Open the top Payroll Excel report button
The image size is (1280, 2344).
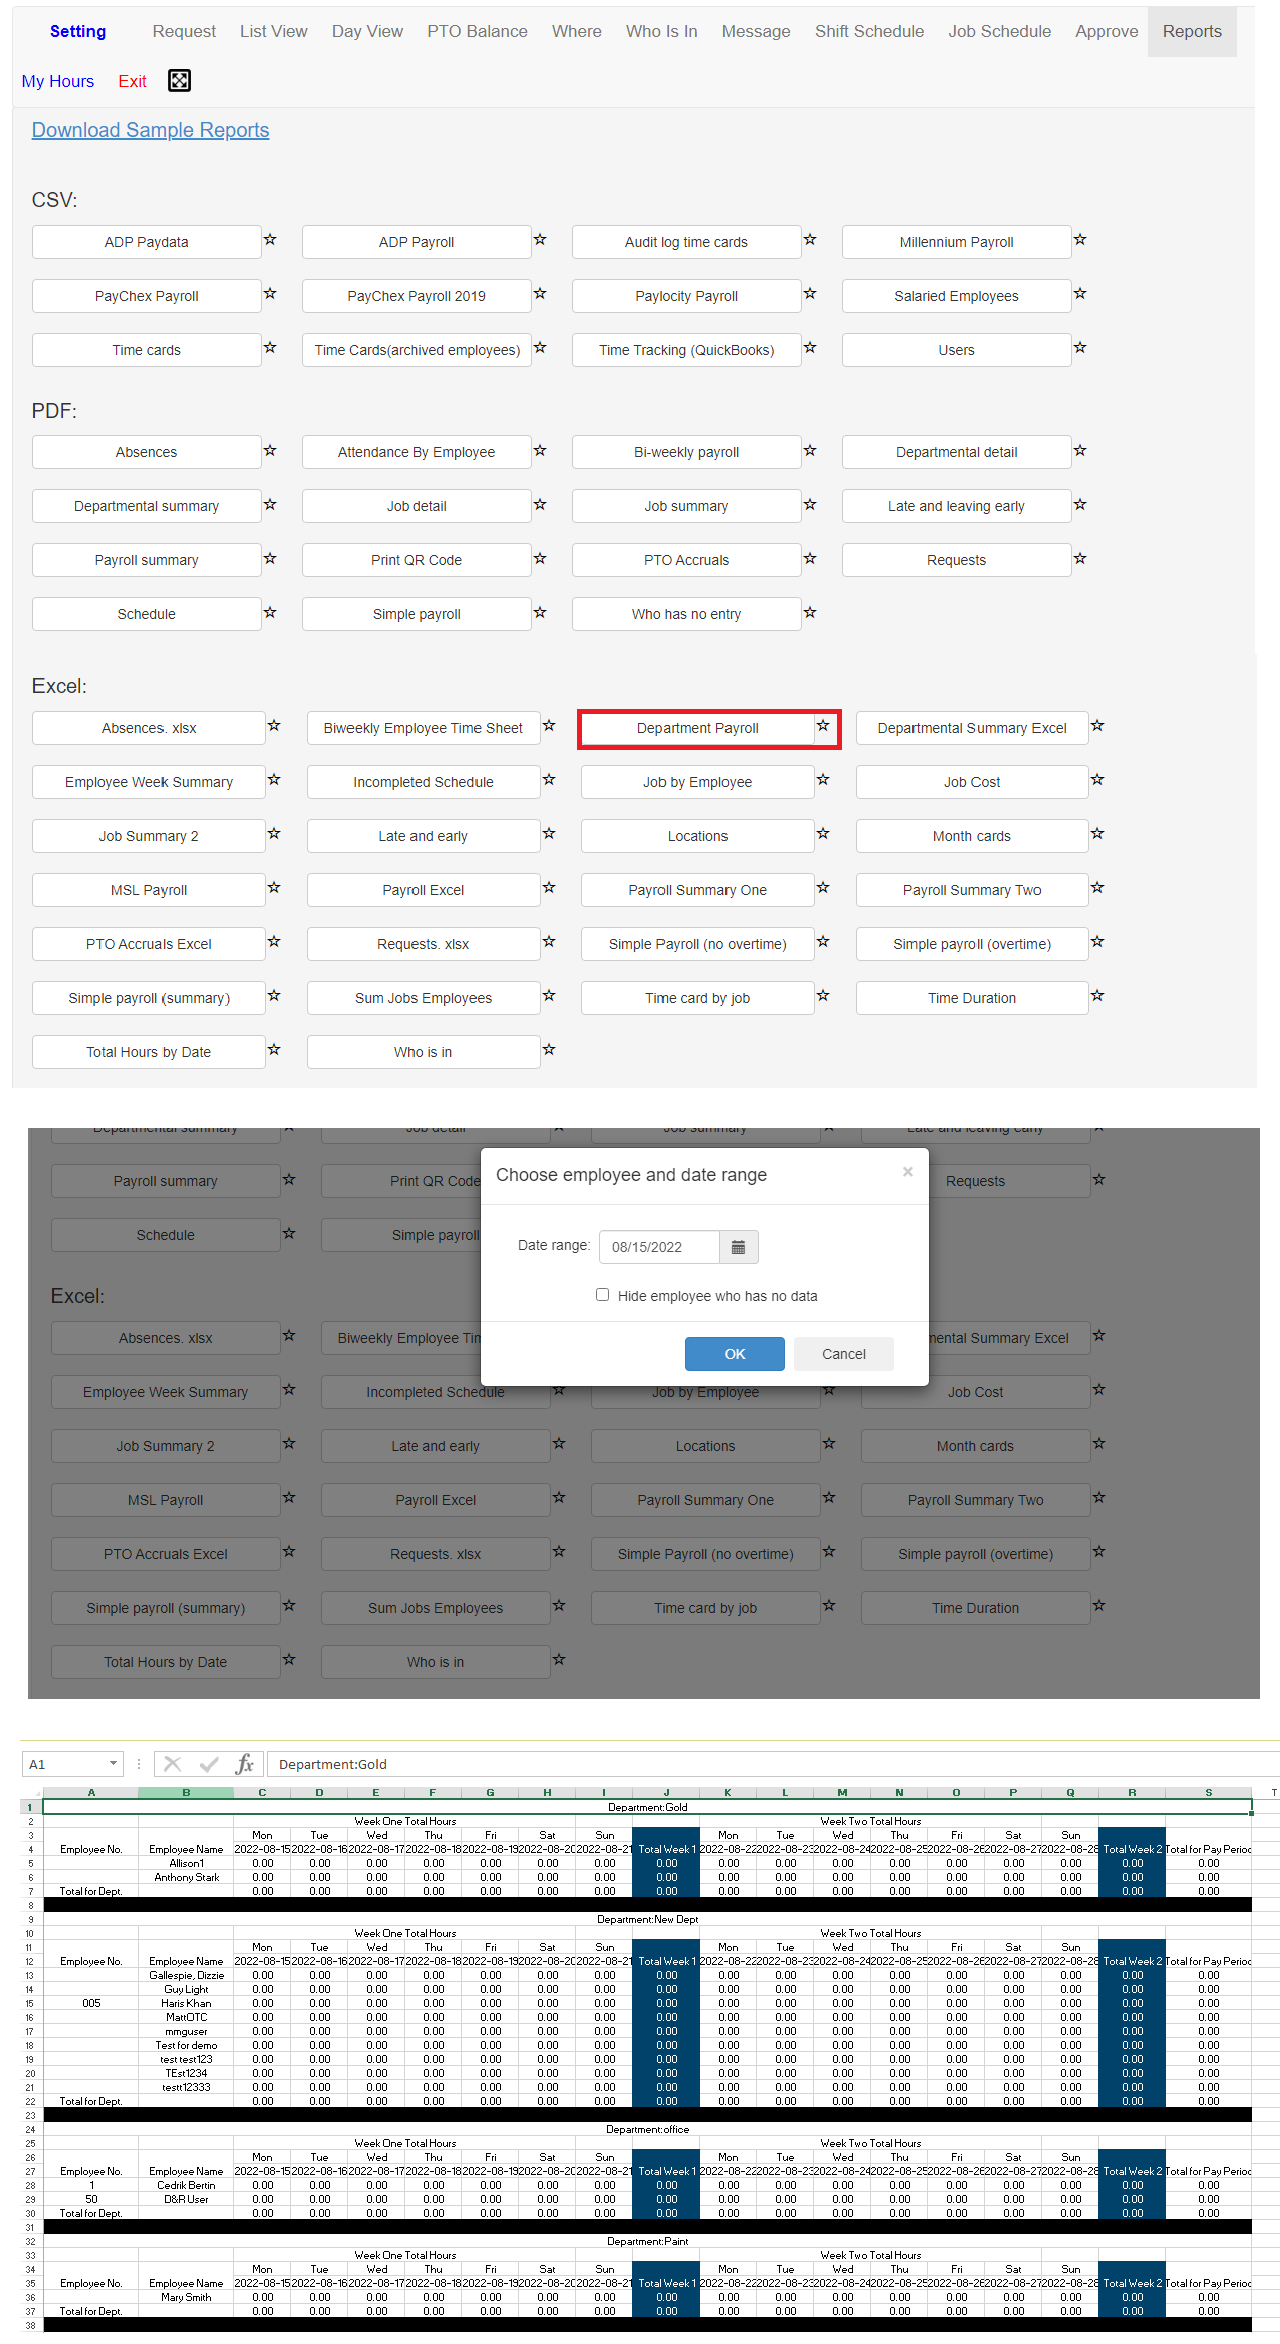point(423,890)
